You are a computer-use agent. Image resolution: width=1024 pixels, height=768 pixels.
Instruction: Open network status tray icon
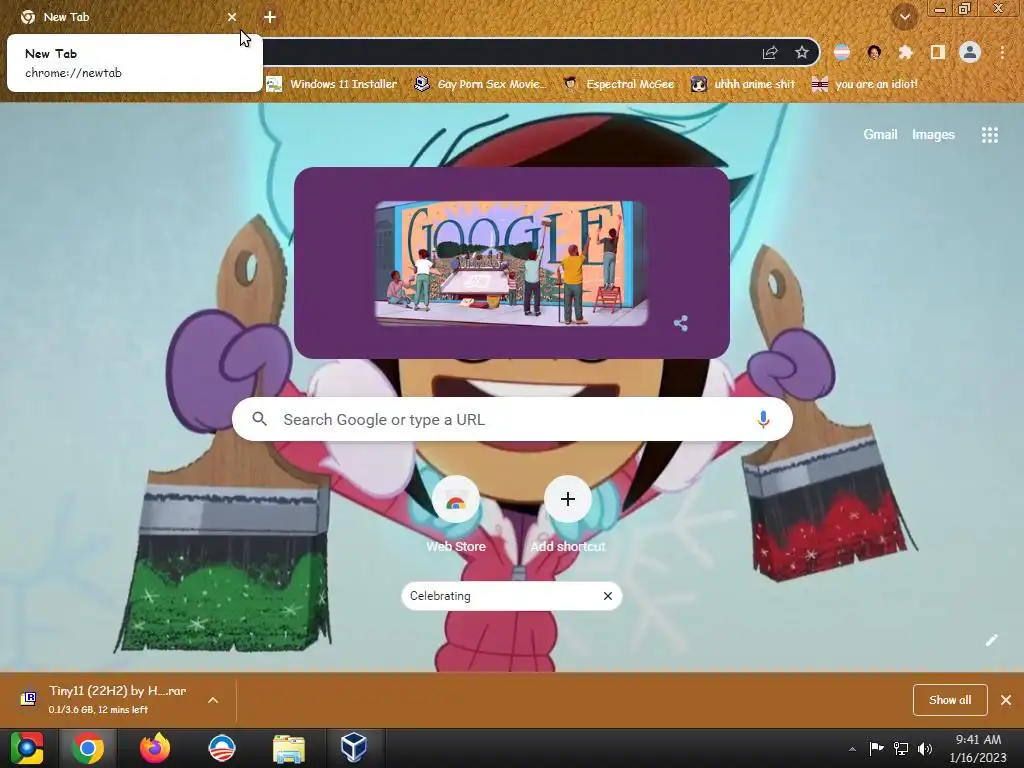click(901, 748)
